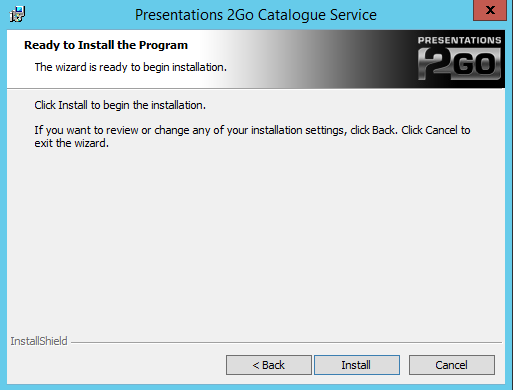Click the exit the wizard text line
The height and width of the screenshot is (390, 513).
pos(72,143)
